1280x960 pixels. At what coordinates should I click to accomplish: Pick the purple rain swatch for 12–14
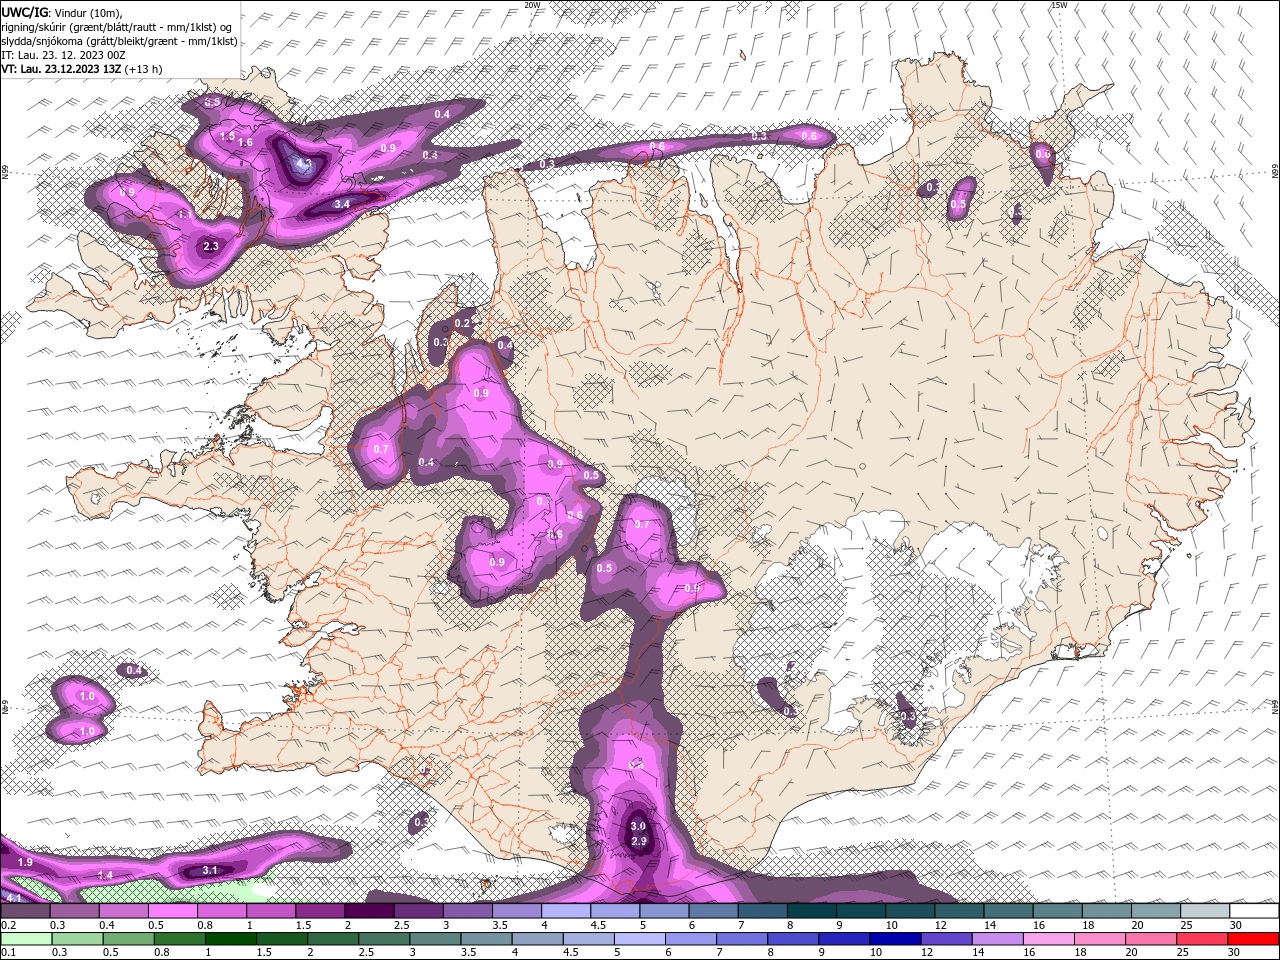coord(945,938)
